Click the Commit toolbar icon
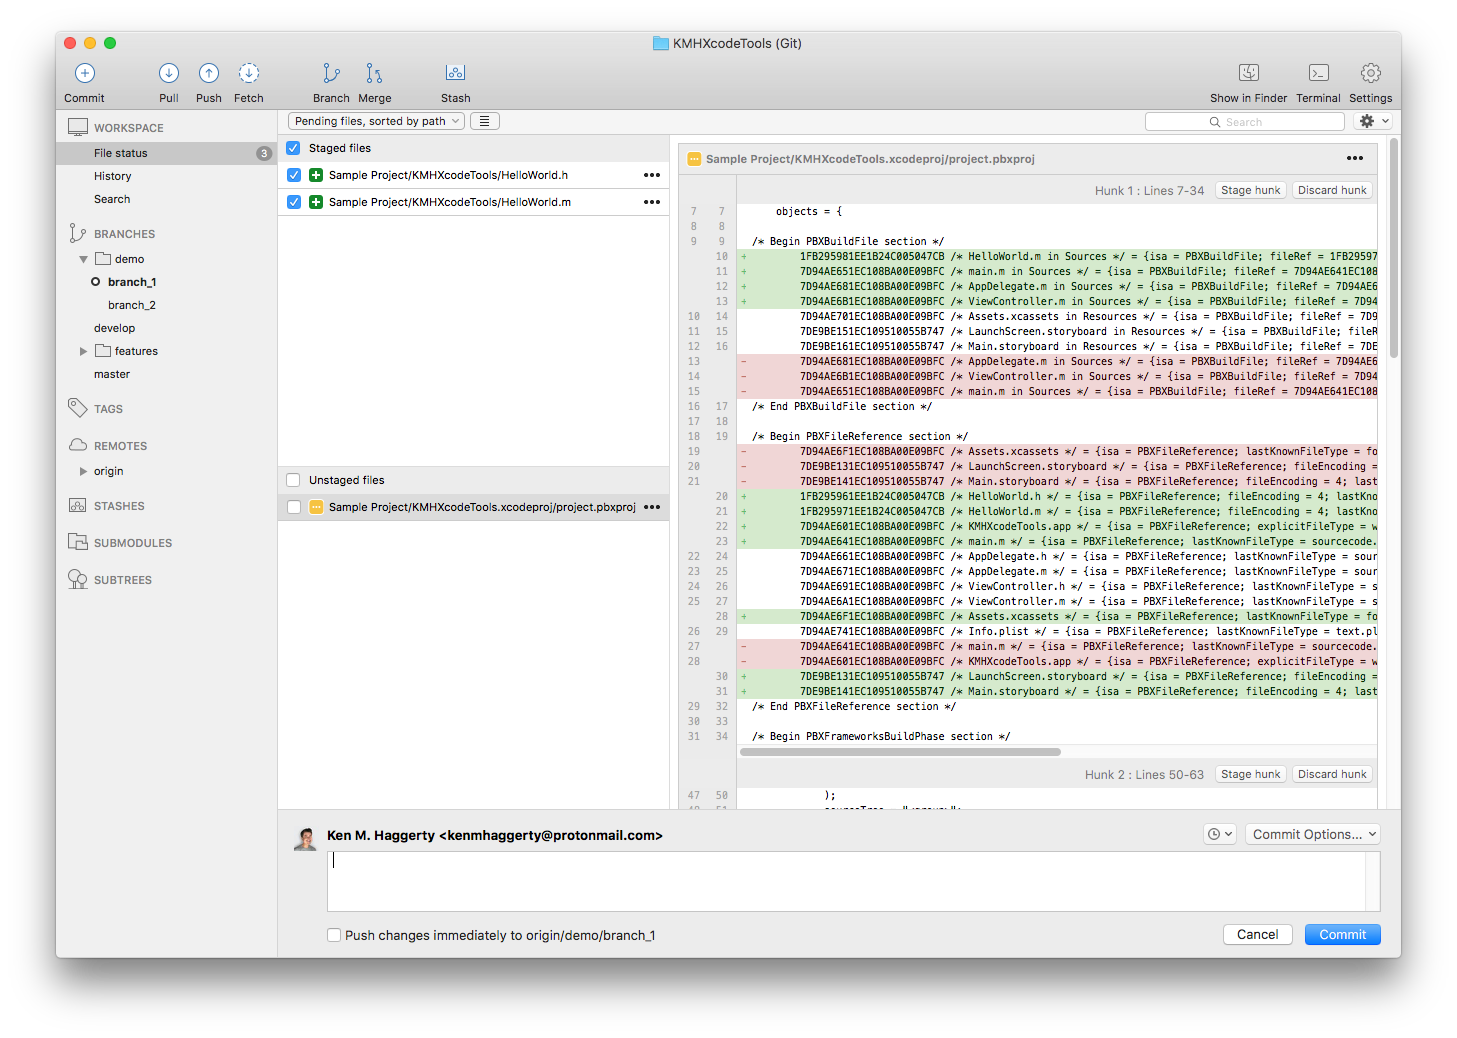The image size is (1457, 1038). tap(85, 73)
